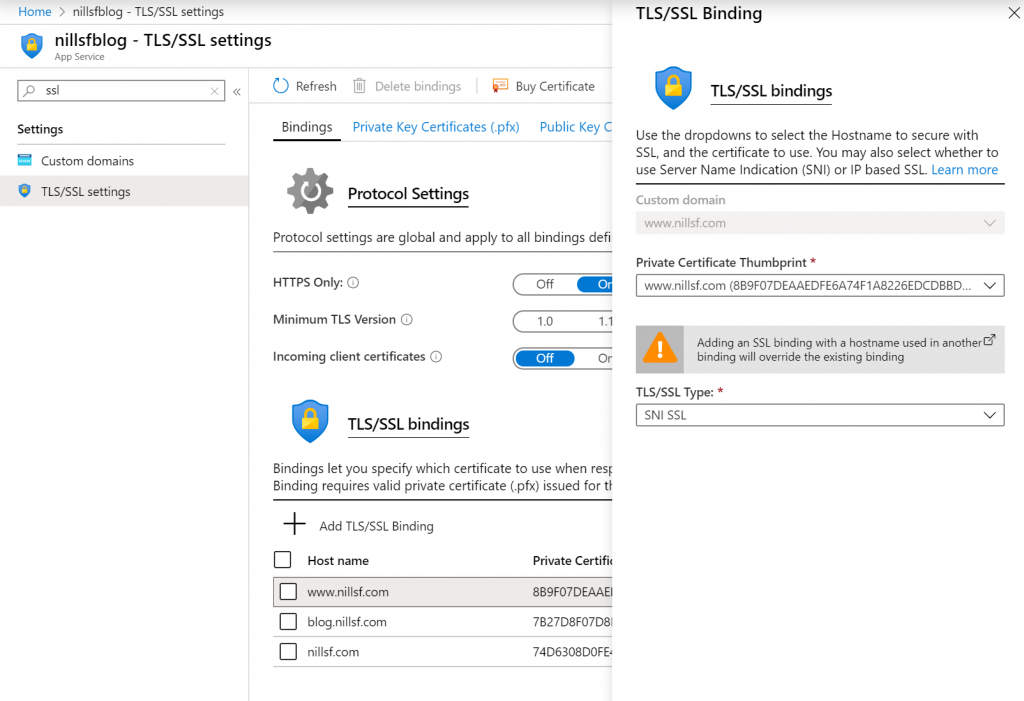Turn HTTPS Only Off

coord(545,284)
